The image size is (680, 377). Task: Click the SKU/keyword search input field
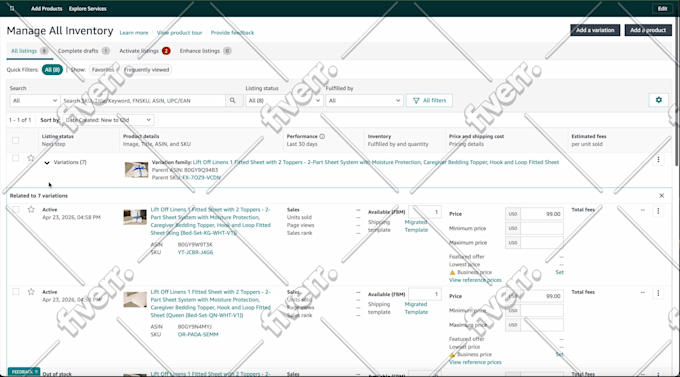143,101
